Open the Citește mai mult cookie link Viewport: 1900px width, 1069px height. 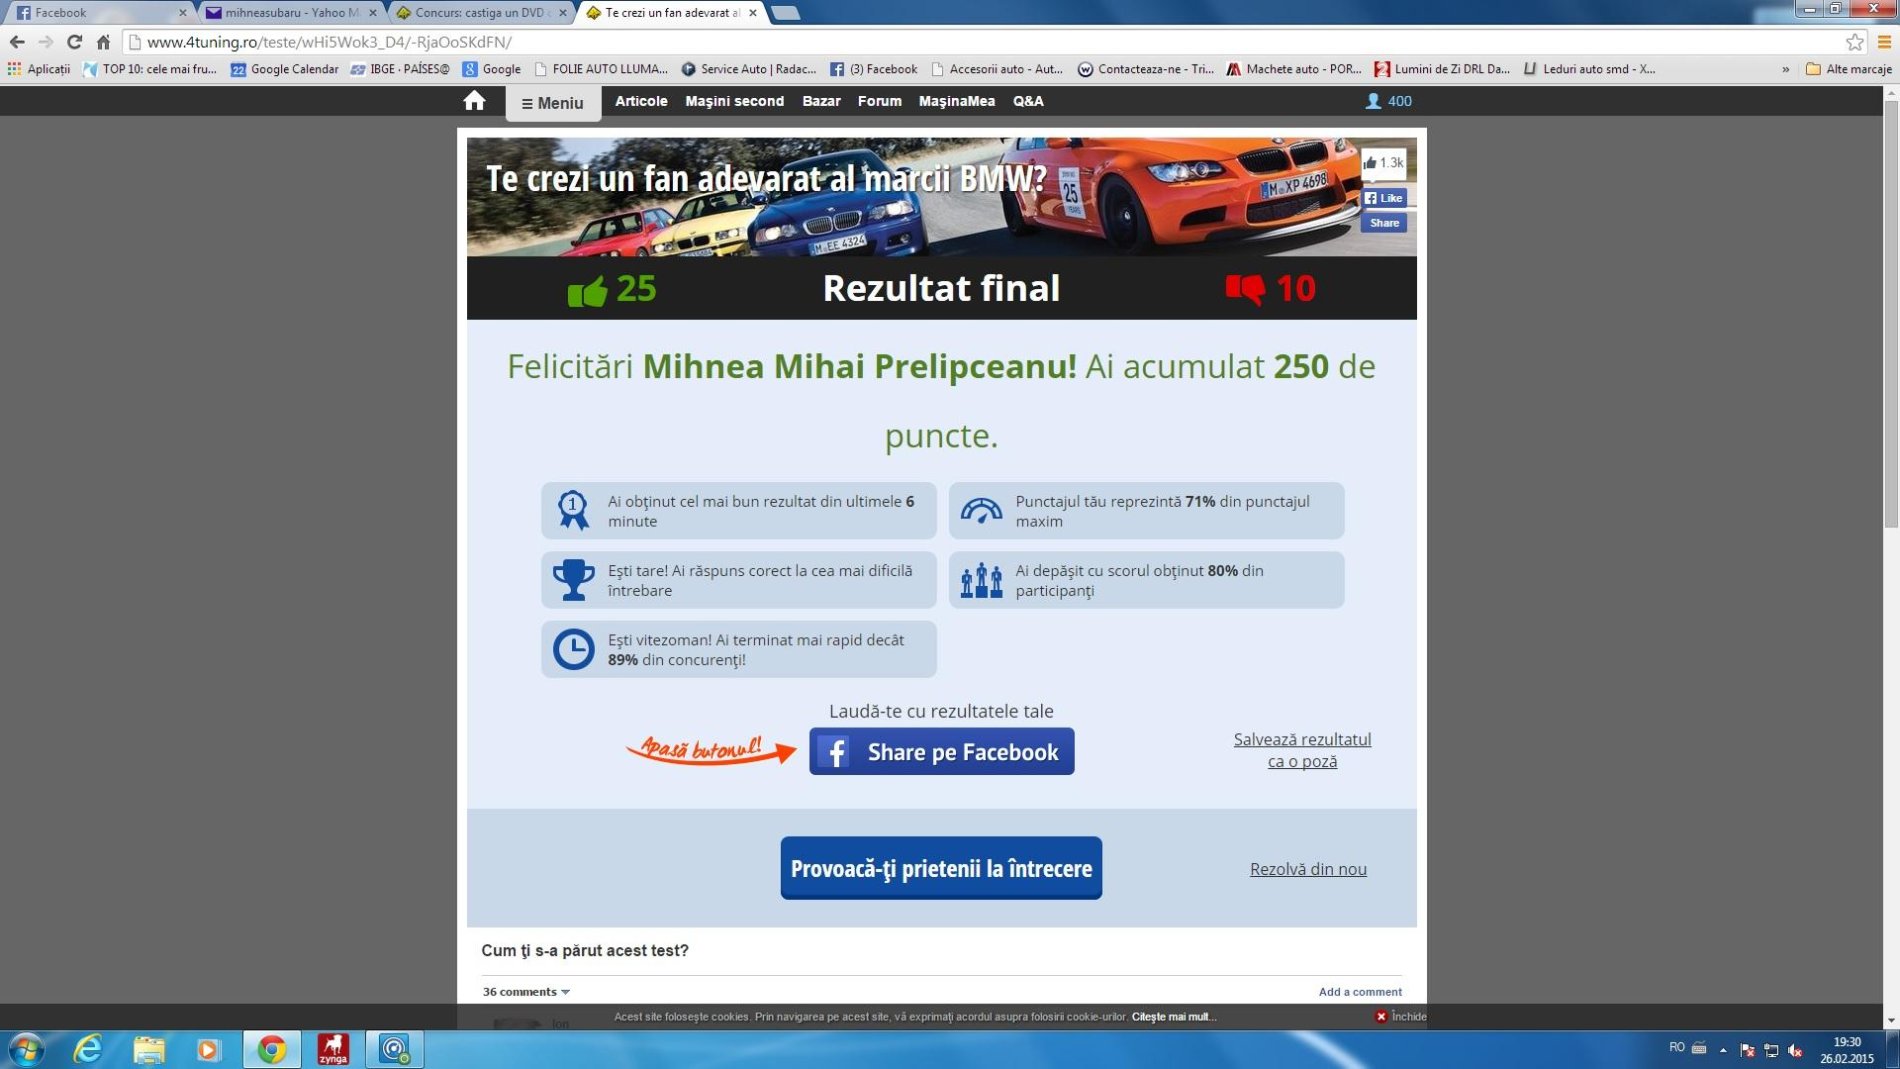(1173, 1016)
